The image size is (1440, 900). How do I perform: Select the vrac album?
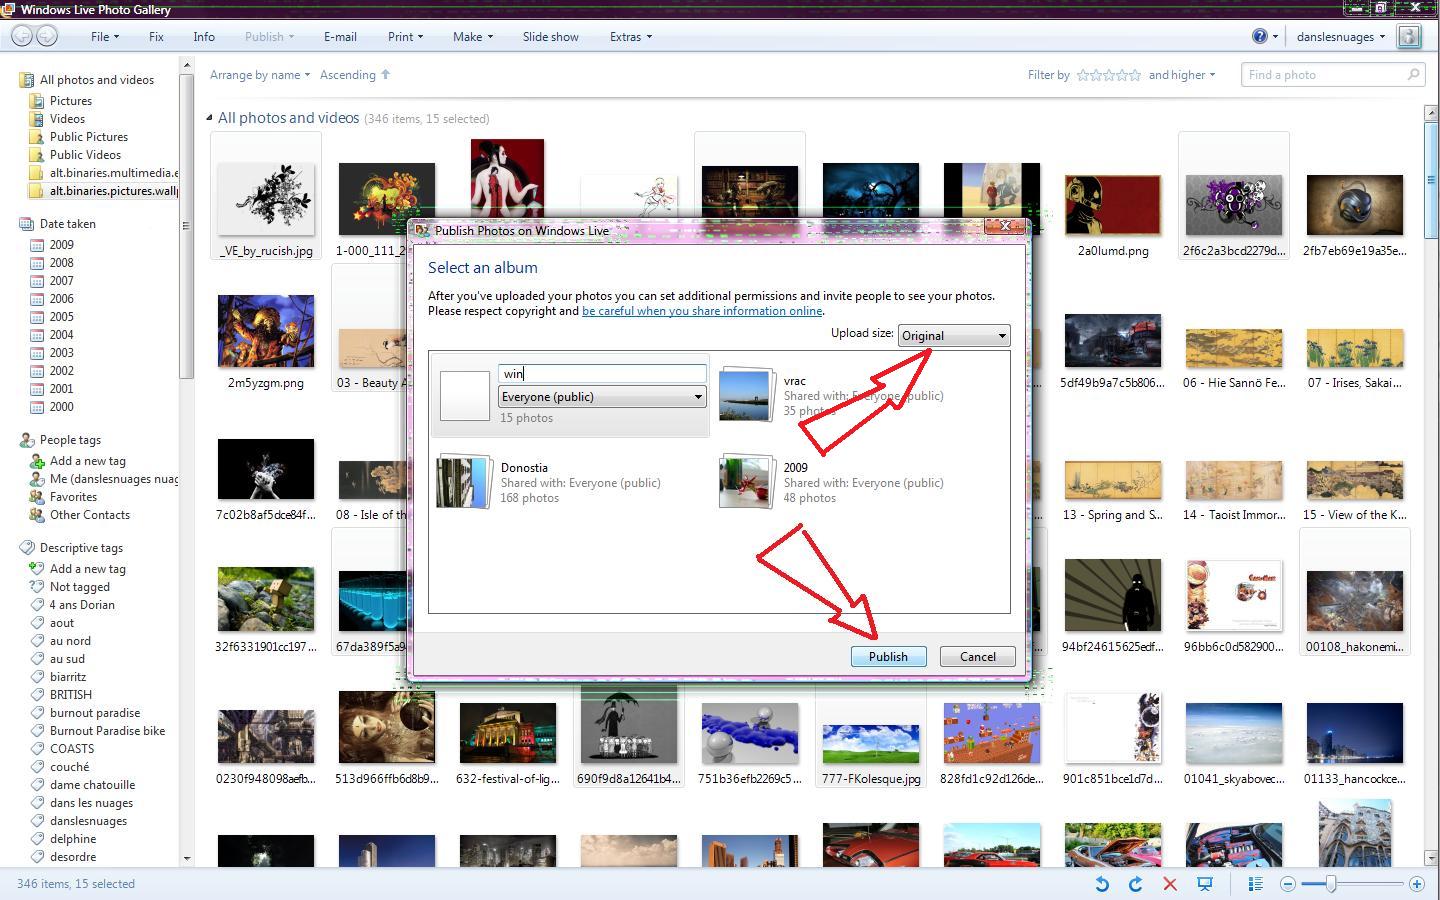coord(853,395)
